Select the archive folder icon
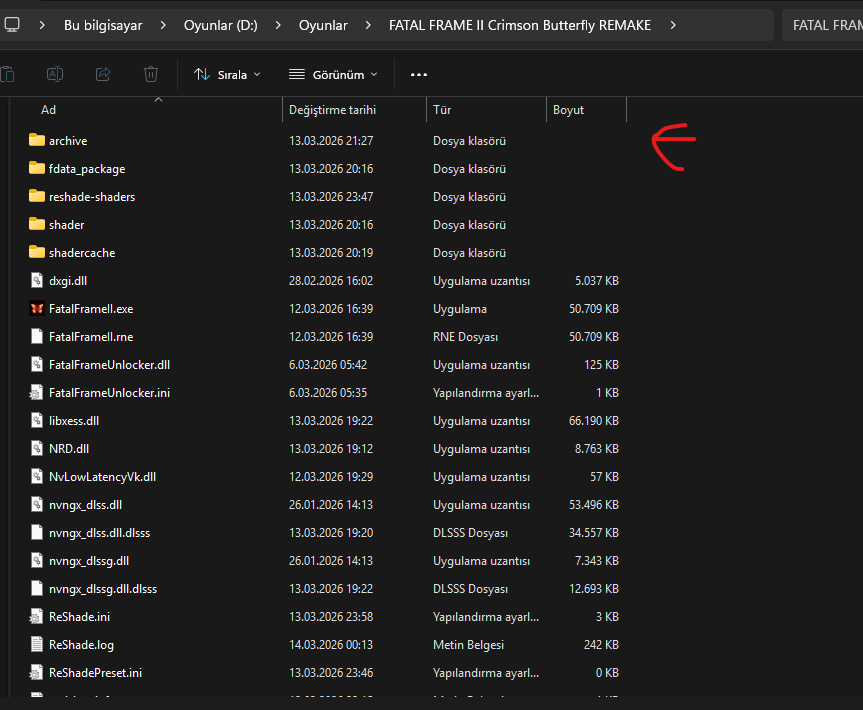This screenshot has width=863, height=710. pyautogui.click(x=37, y=140)
